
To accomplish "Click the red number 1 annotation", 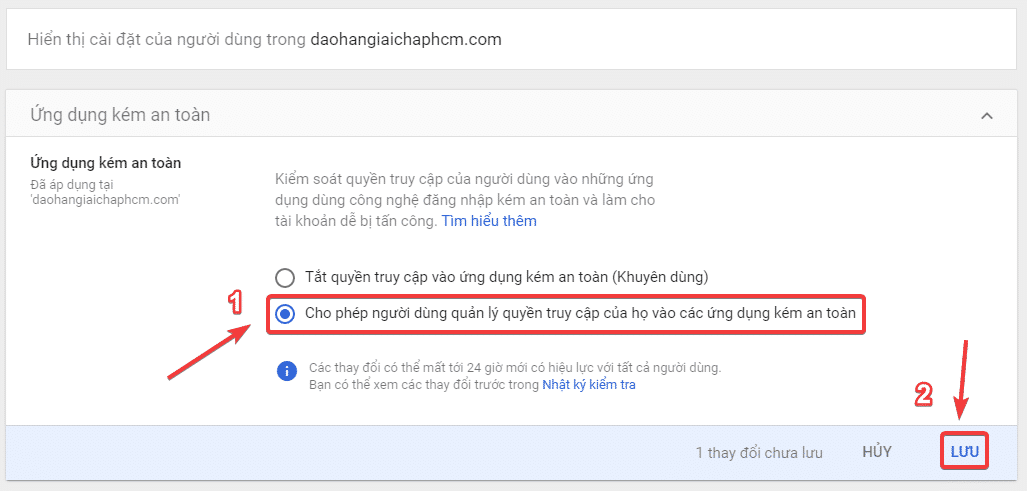I will 234,302.
